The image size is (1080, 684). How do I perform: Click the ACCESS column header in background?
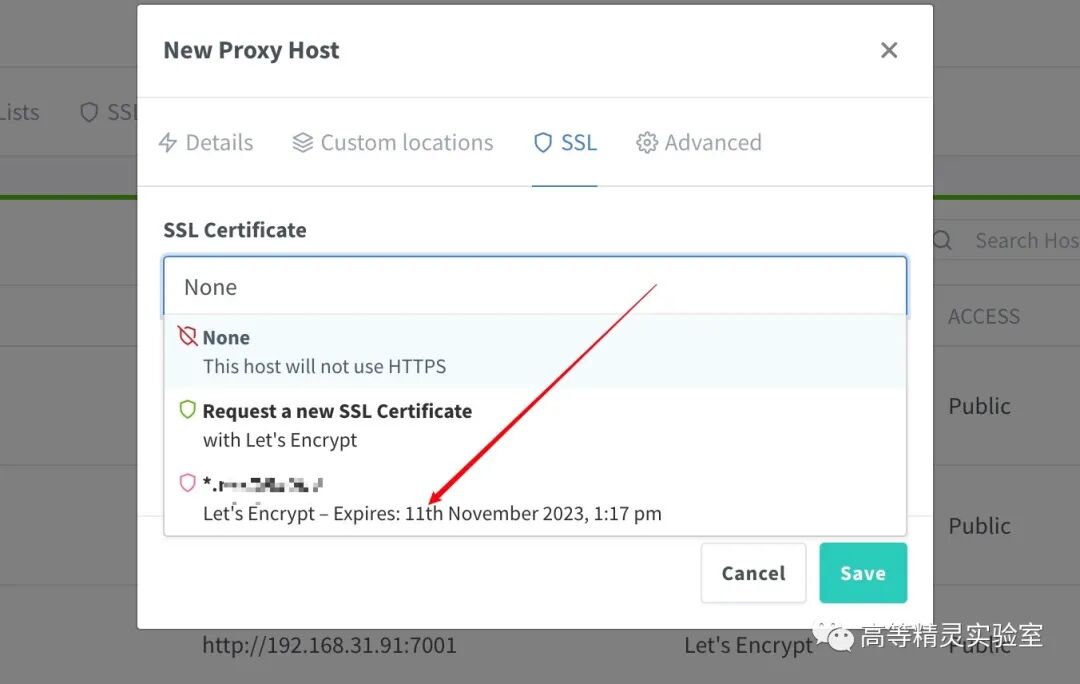(984, 316)
